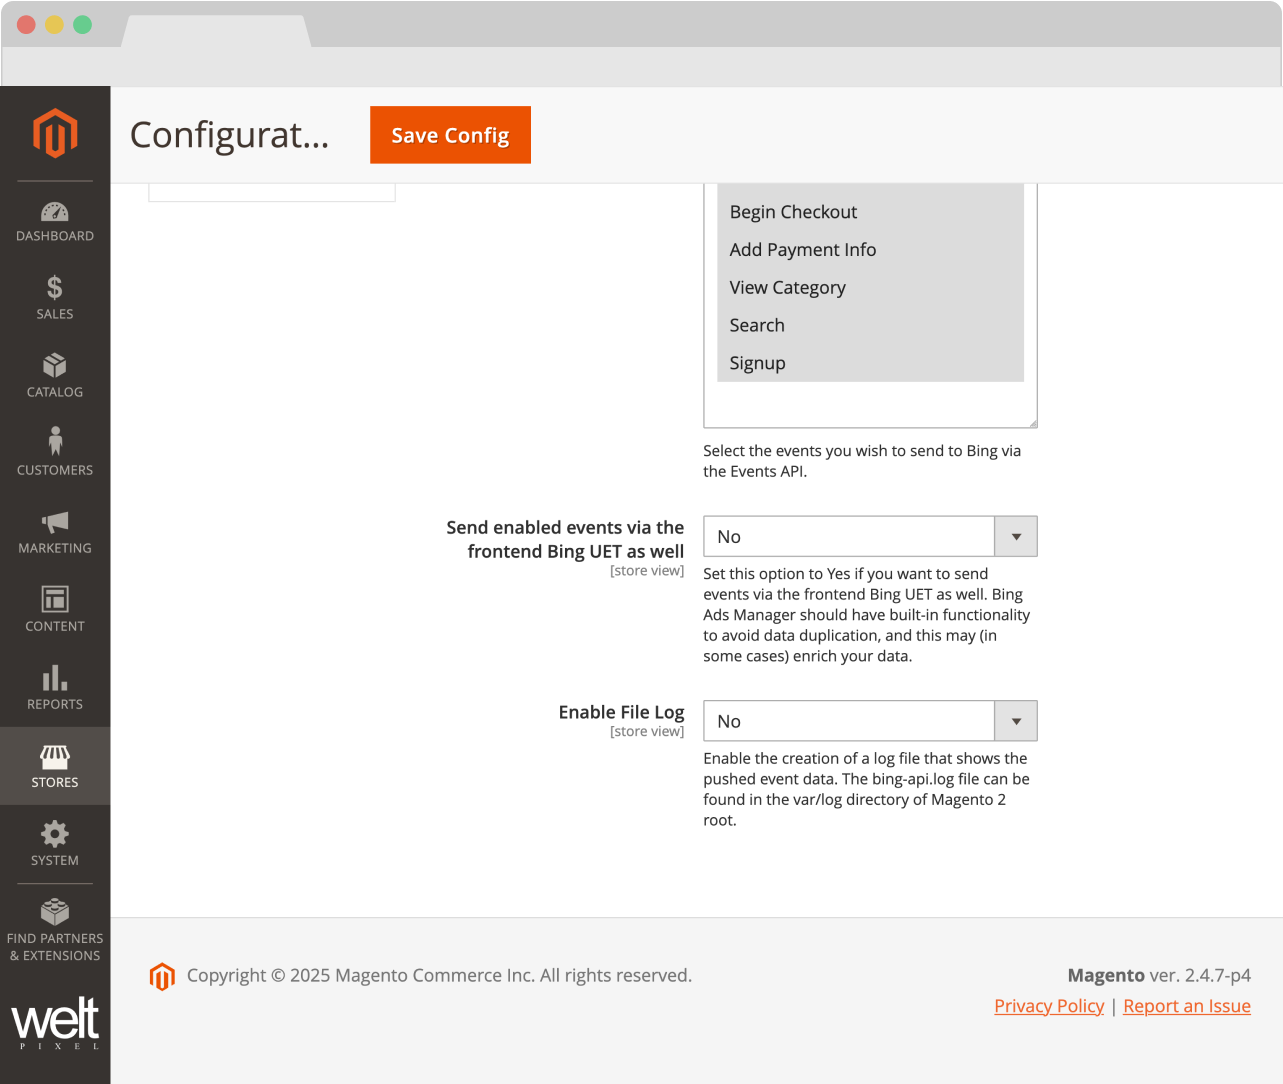This screenshot has height=1084, width=1283.
Task: Toggle Signup event selection
Action: point(757,362)
